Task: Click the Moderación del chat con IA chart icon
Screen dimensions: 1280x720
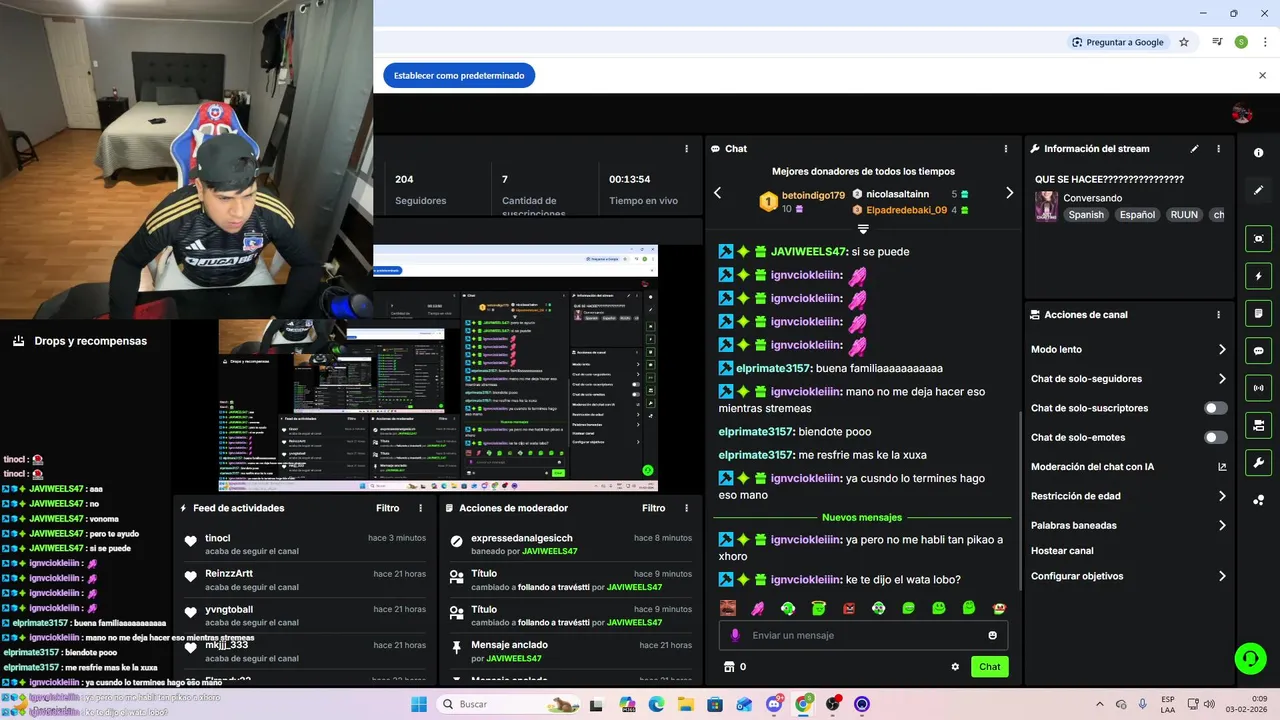Action: click(1221, 467)
